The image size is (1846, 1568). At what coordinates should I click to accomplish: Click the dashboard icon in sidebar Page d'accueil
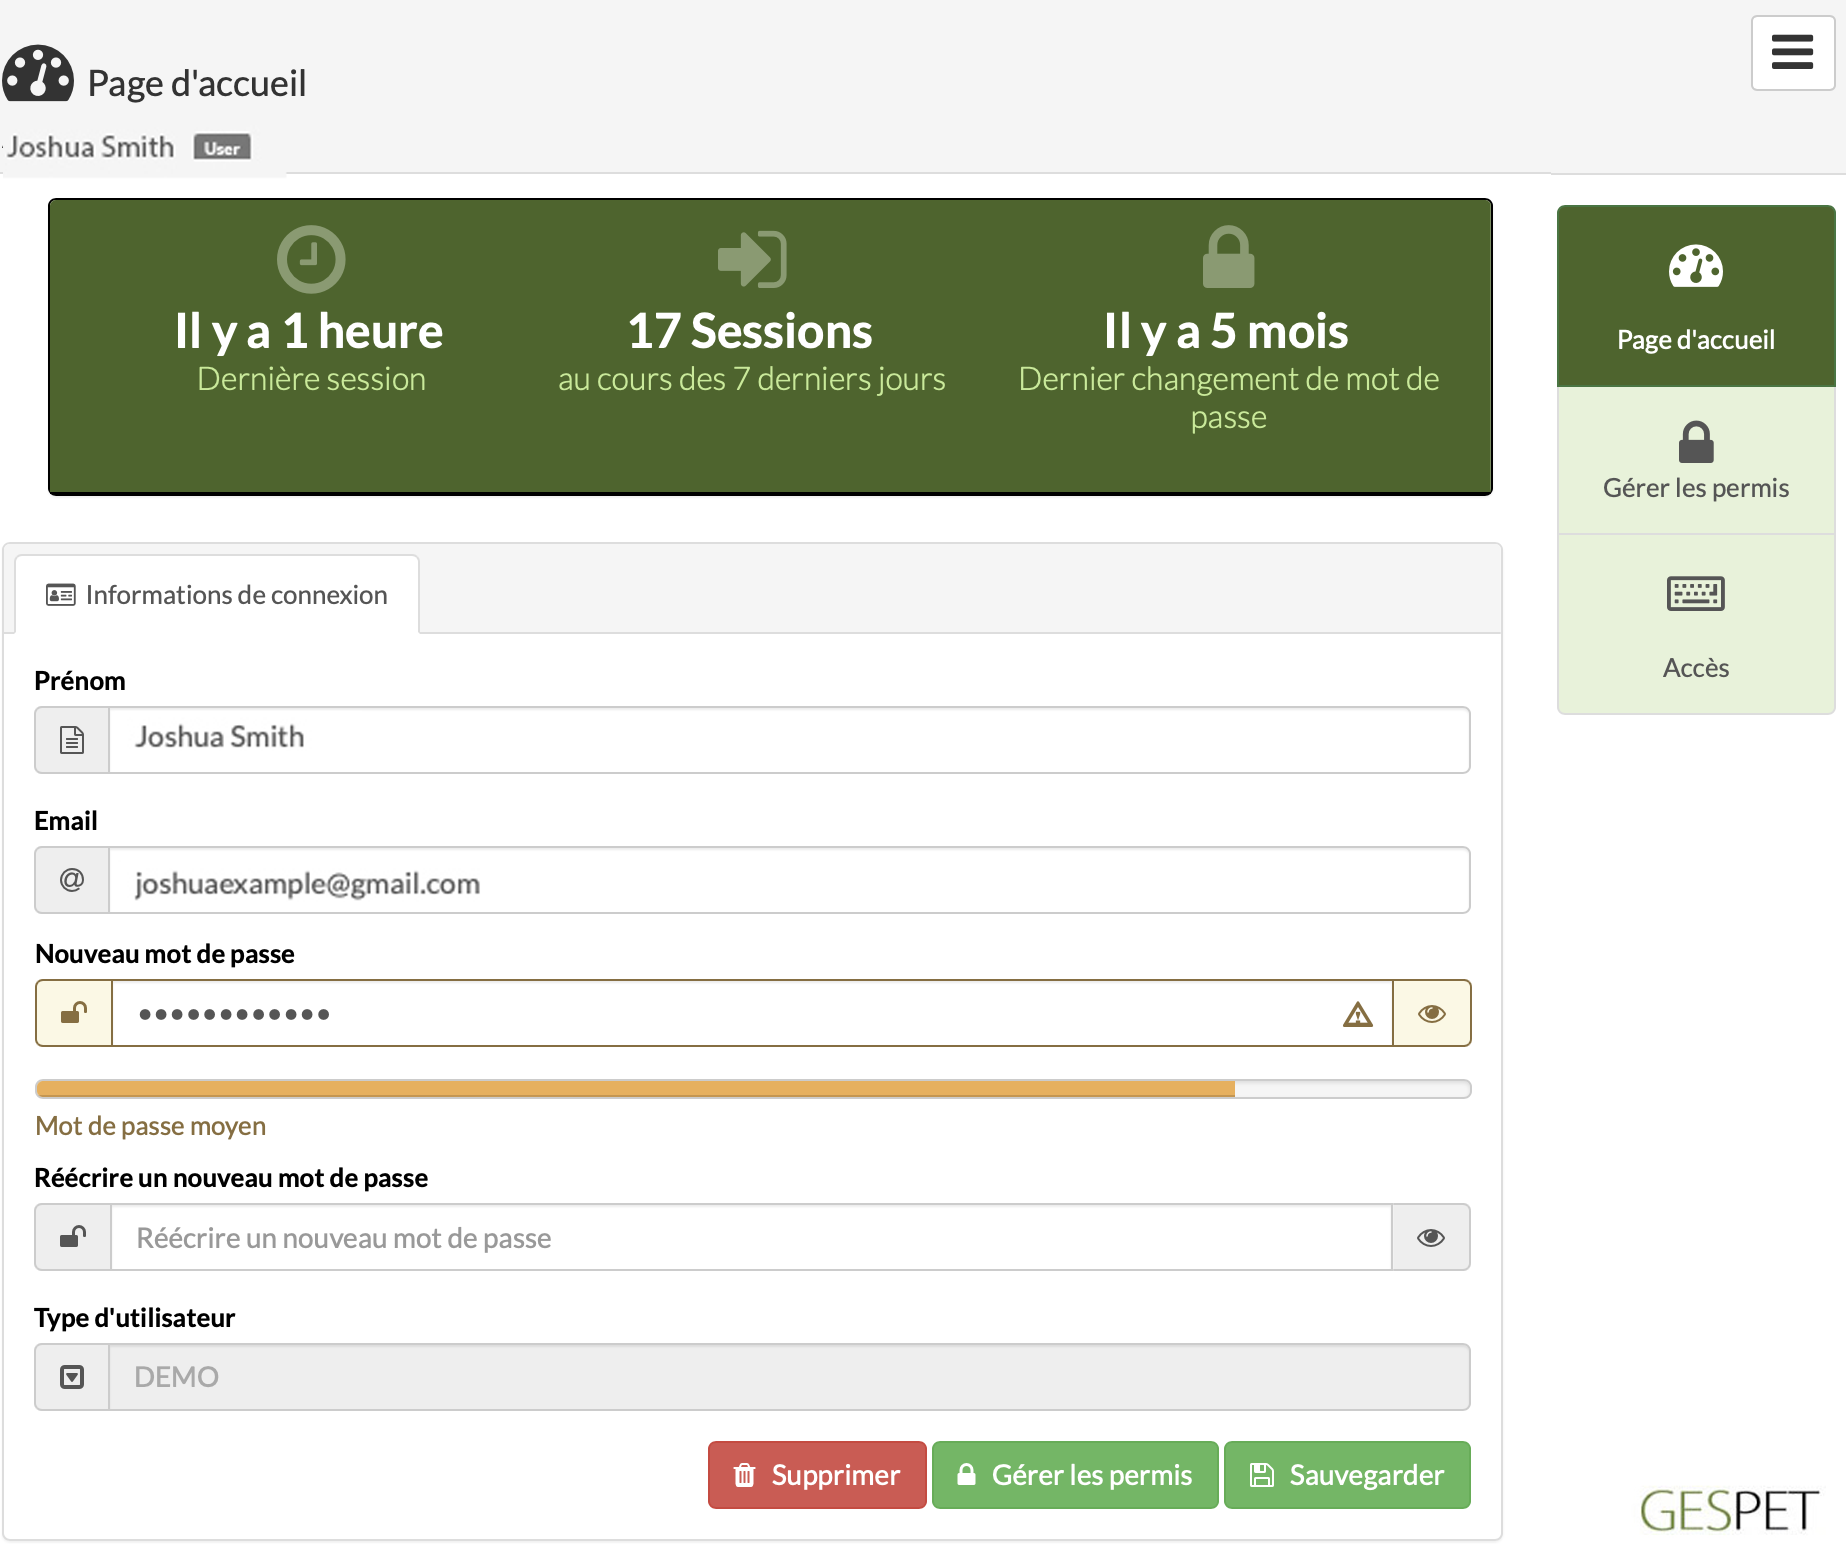click(1695, 266)
